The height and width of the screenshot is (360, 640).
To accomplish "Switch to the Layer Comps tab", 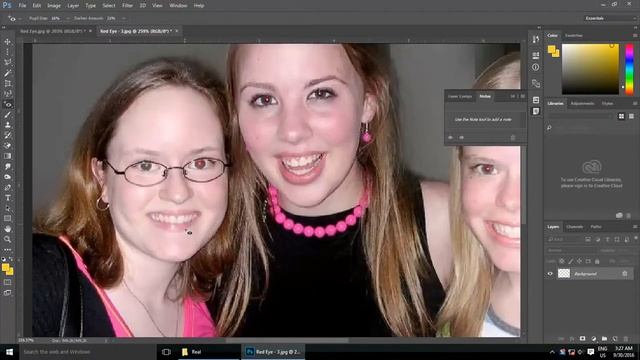I will point(460,96).
